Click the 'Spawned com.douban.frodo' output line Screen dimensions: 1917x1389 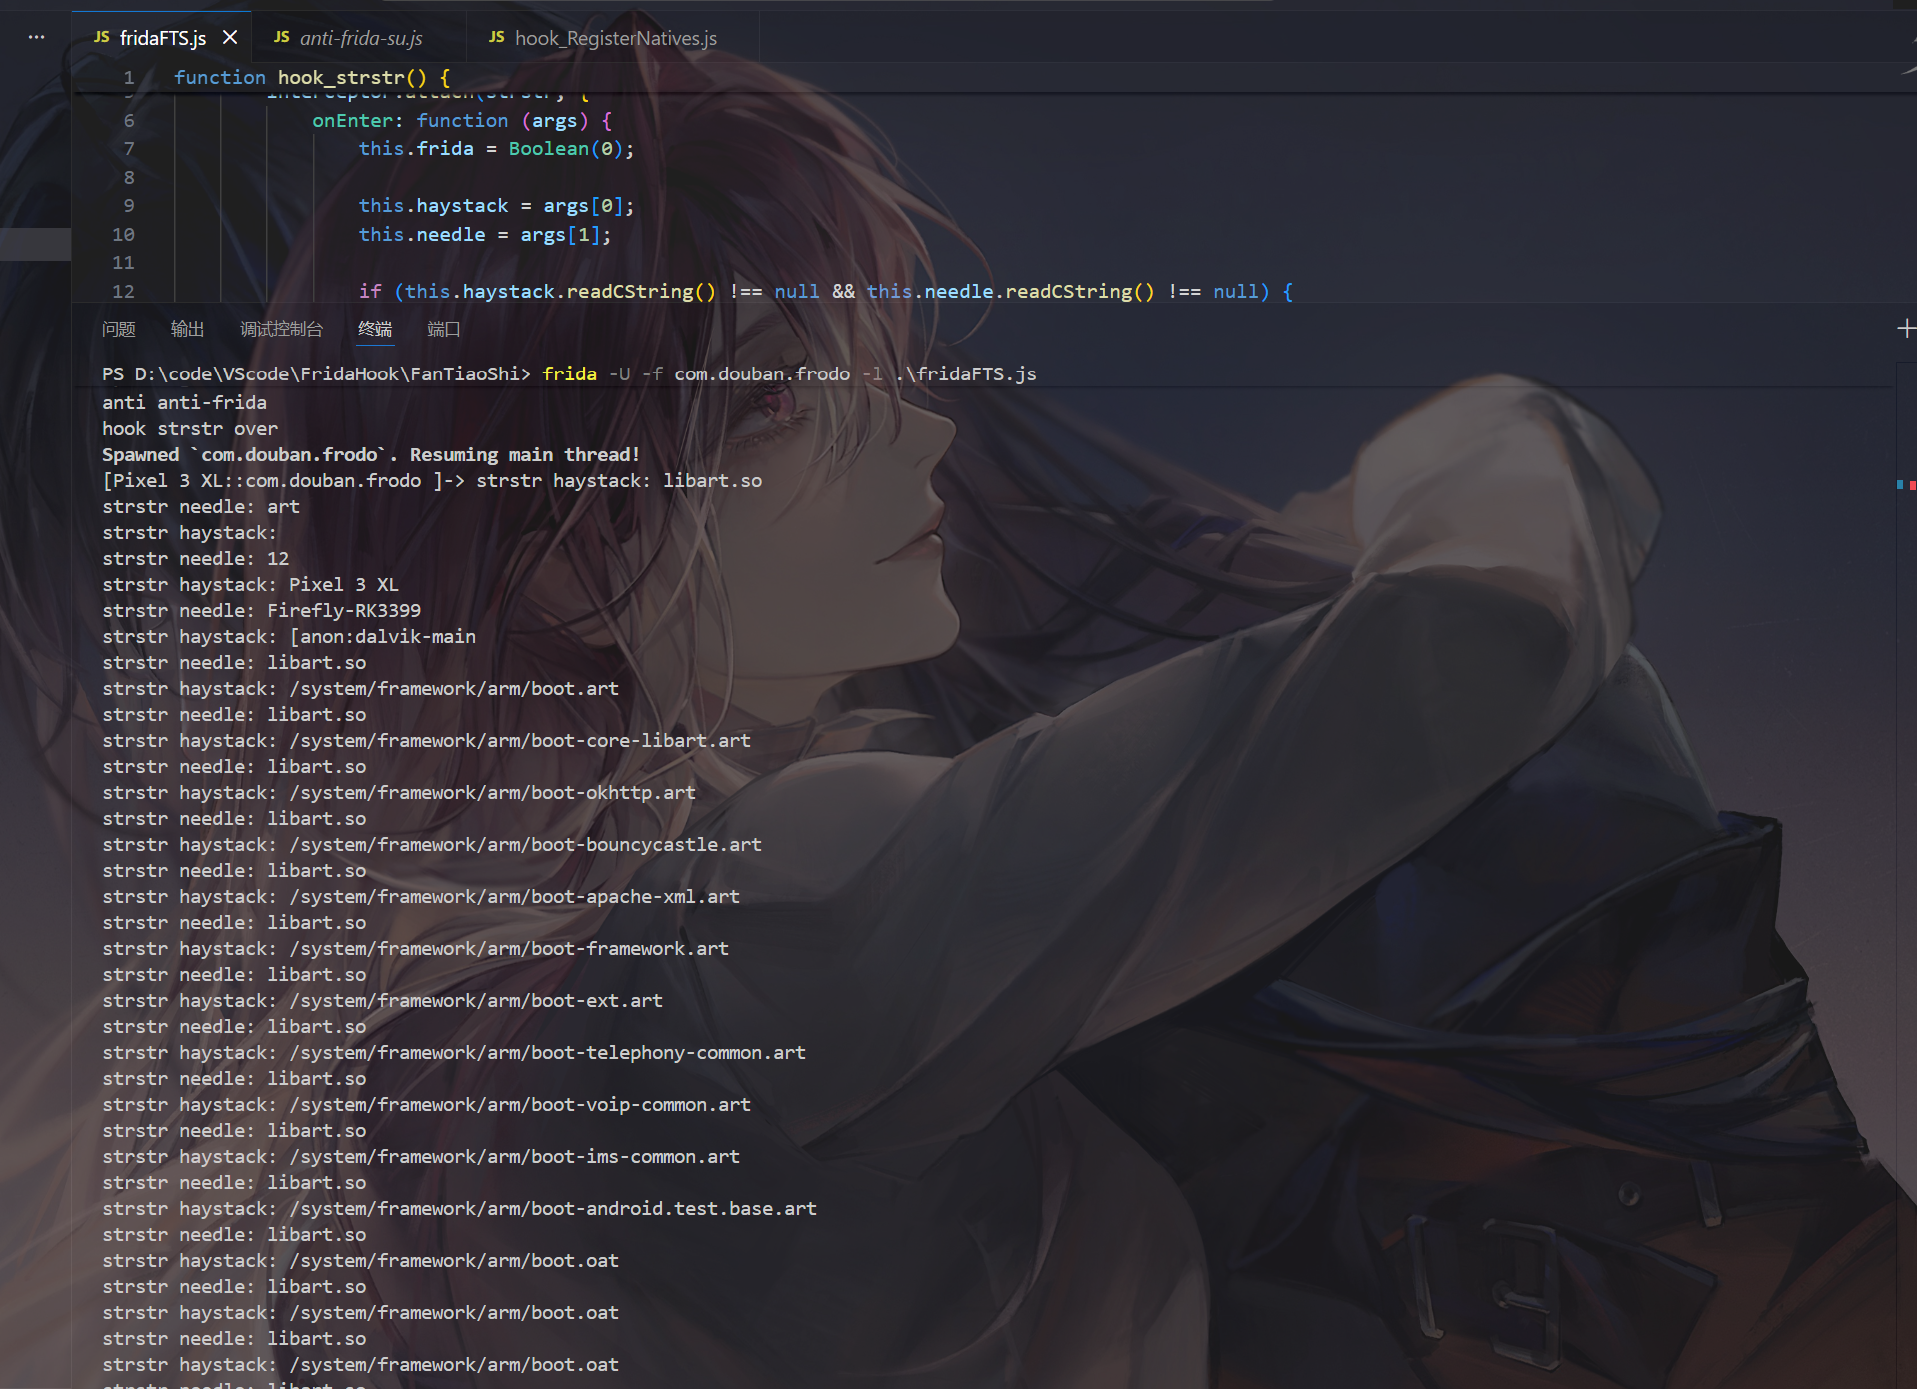(x=371, y=454)
